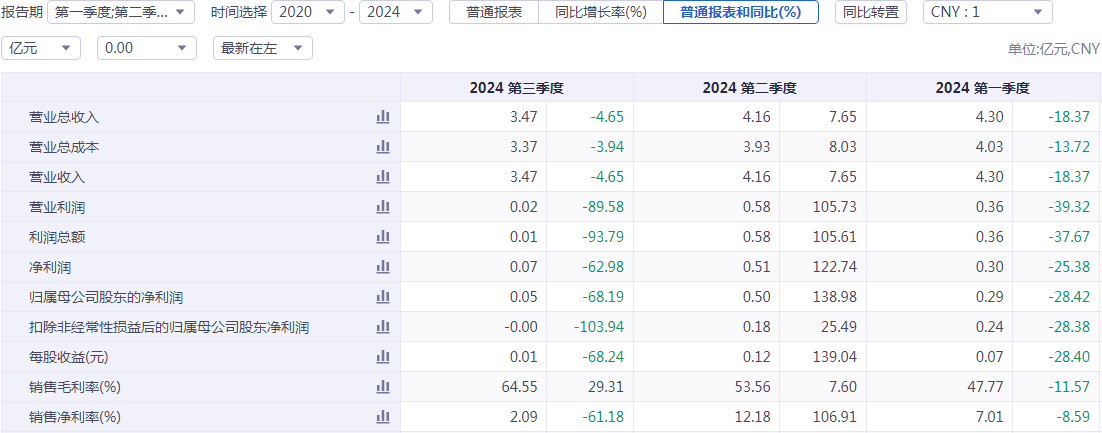Open the 0.00 decimal format dropdown
1102x433 pixels.
coord(146,48)
